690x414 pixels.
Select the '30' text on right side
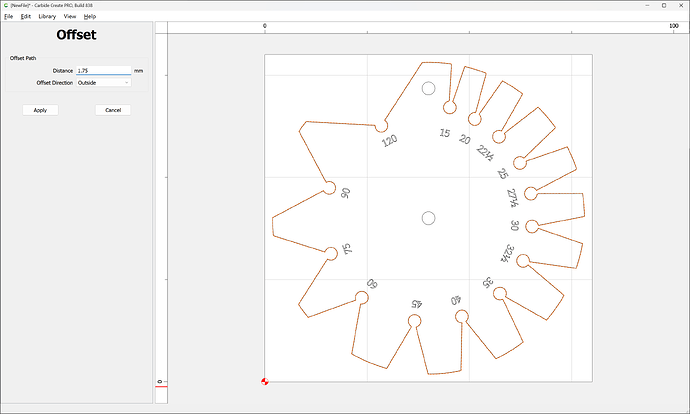[x=514, y=225]
